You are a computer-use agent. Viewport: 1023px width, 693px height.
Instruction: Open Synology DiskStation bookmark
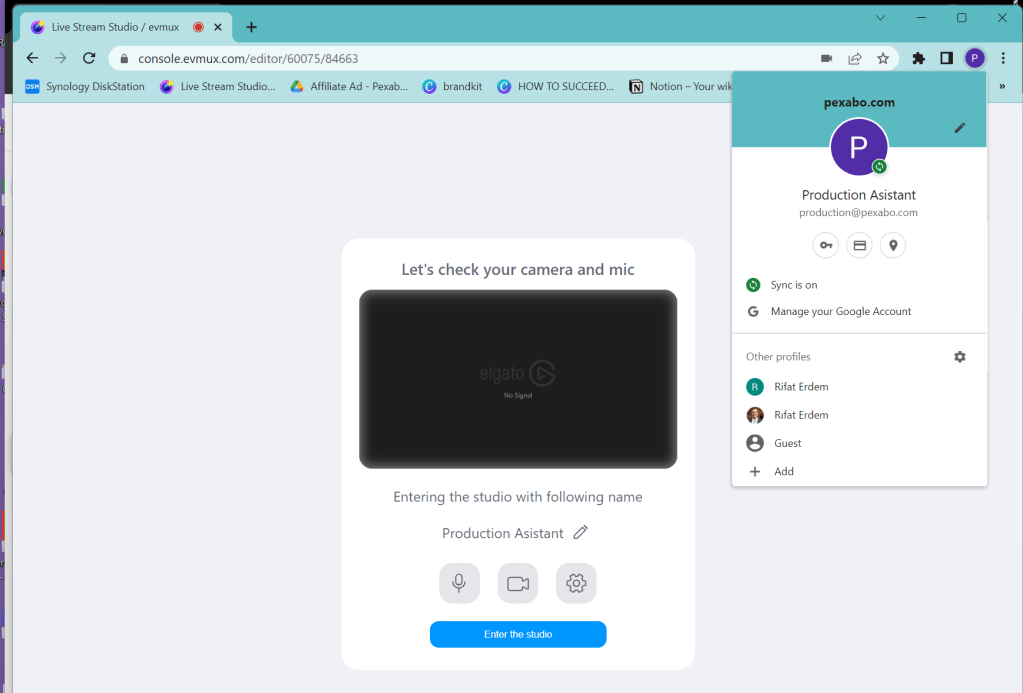click(x=85, y=86)
